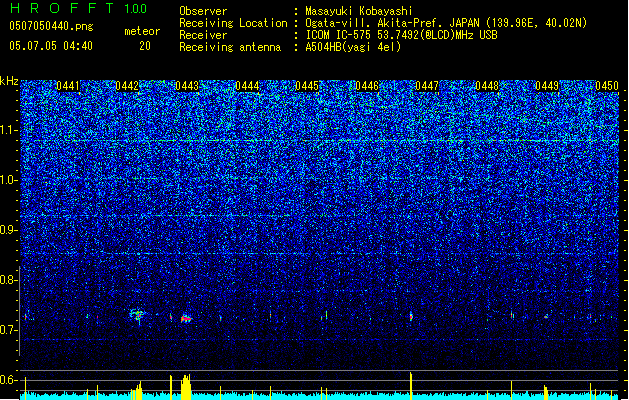Select the filename 0507050440.png

tap(51, 26)
